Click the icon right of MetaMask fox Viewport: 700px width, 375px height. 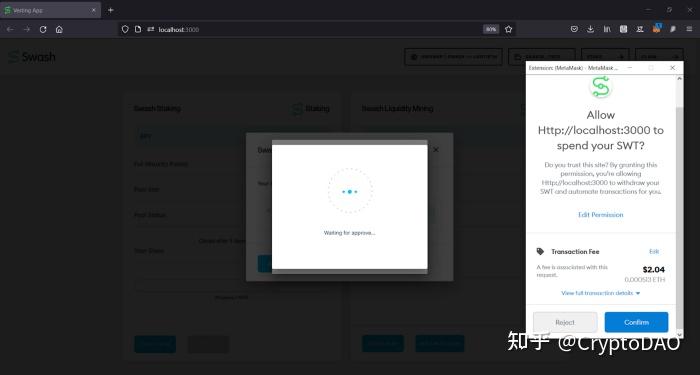click(673, 29)
